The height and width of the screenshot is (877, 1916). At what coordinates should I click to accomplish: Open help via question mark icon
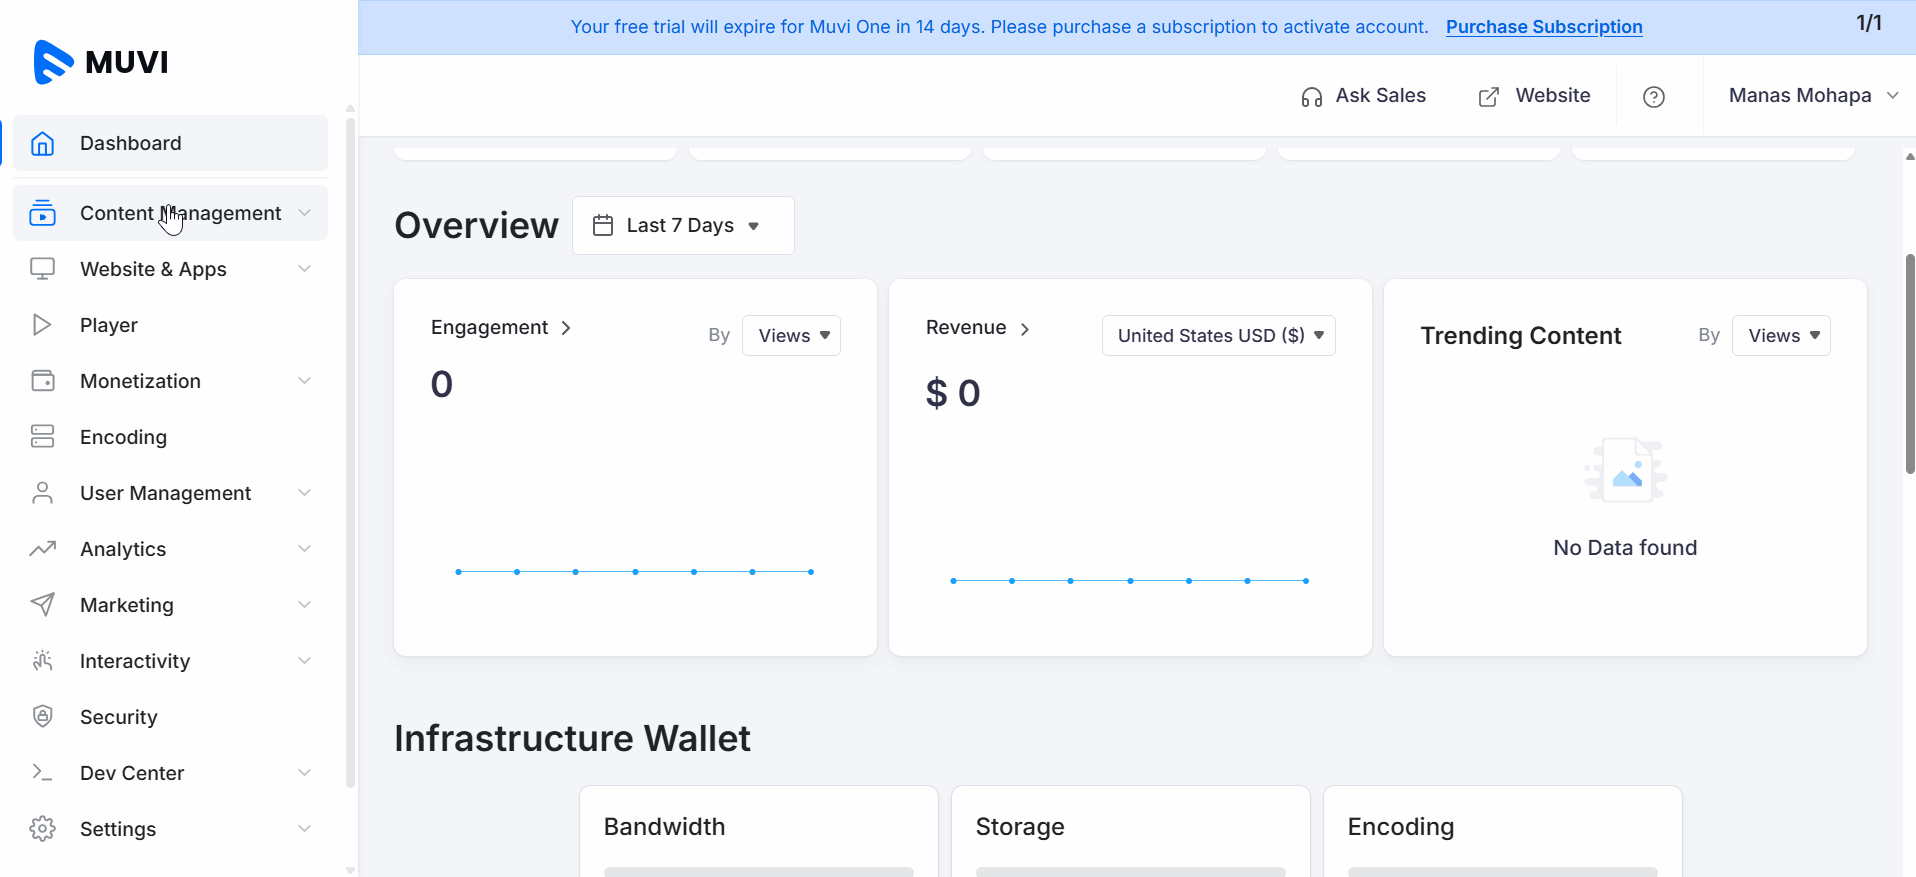(x=1653, y=97)
